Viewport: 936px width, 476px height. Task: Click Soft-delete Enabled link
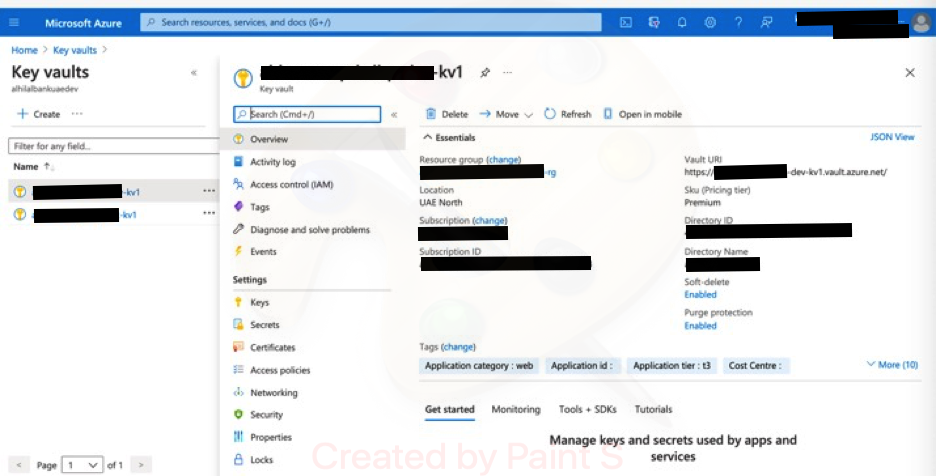700,294
